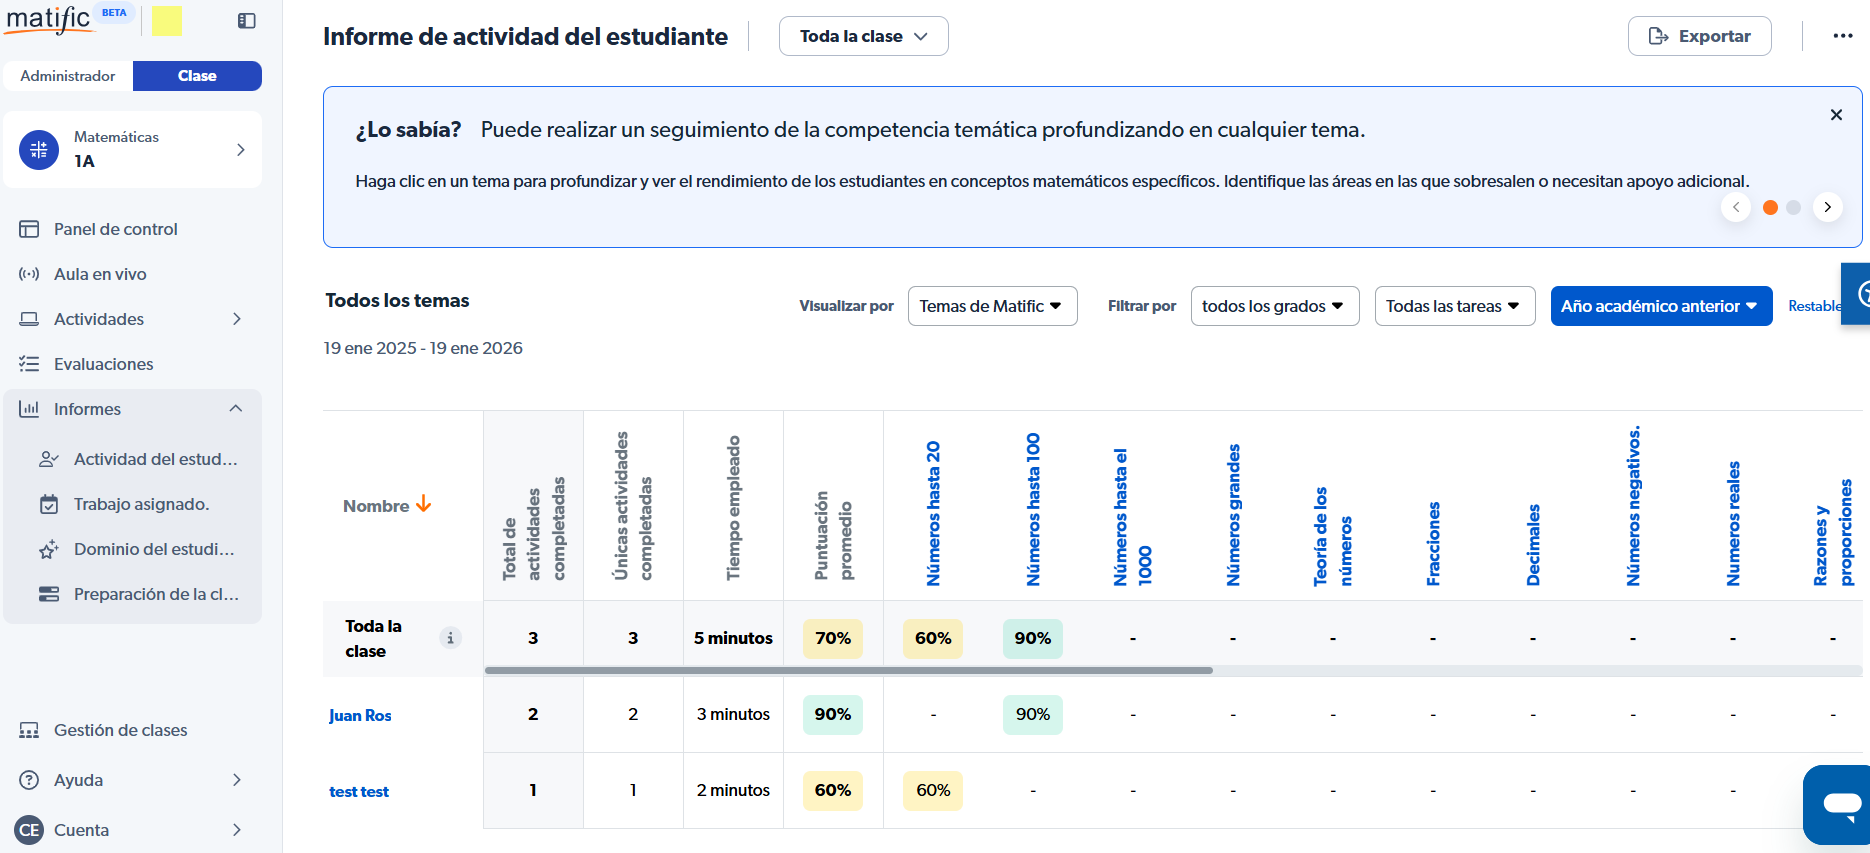
Task: Switch to Administrador mode
Action: (68, 76)
